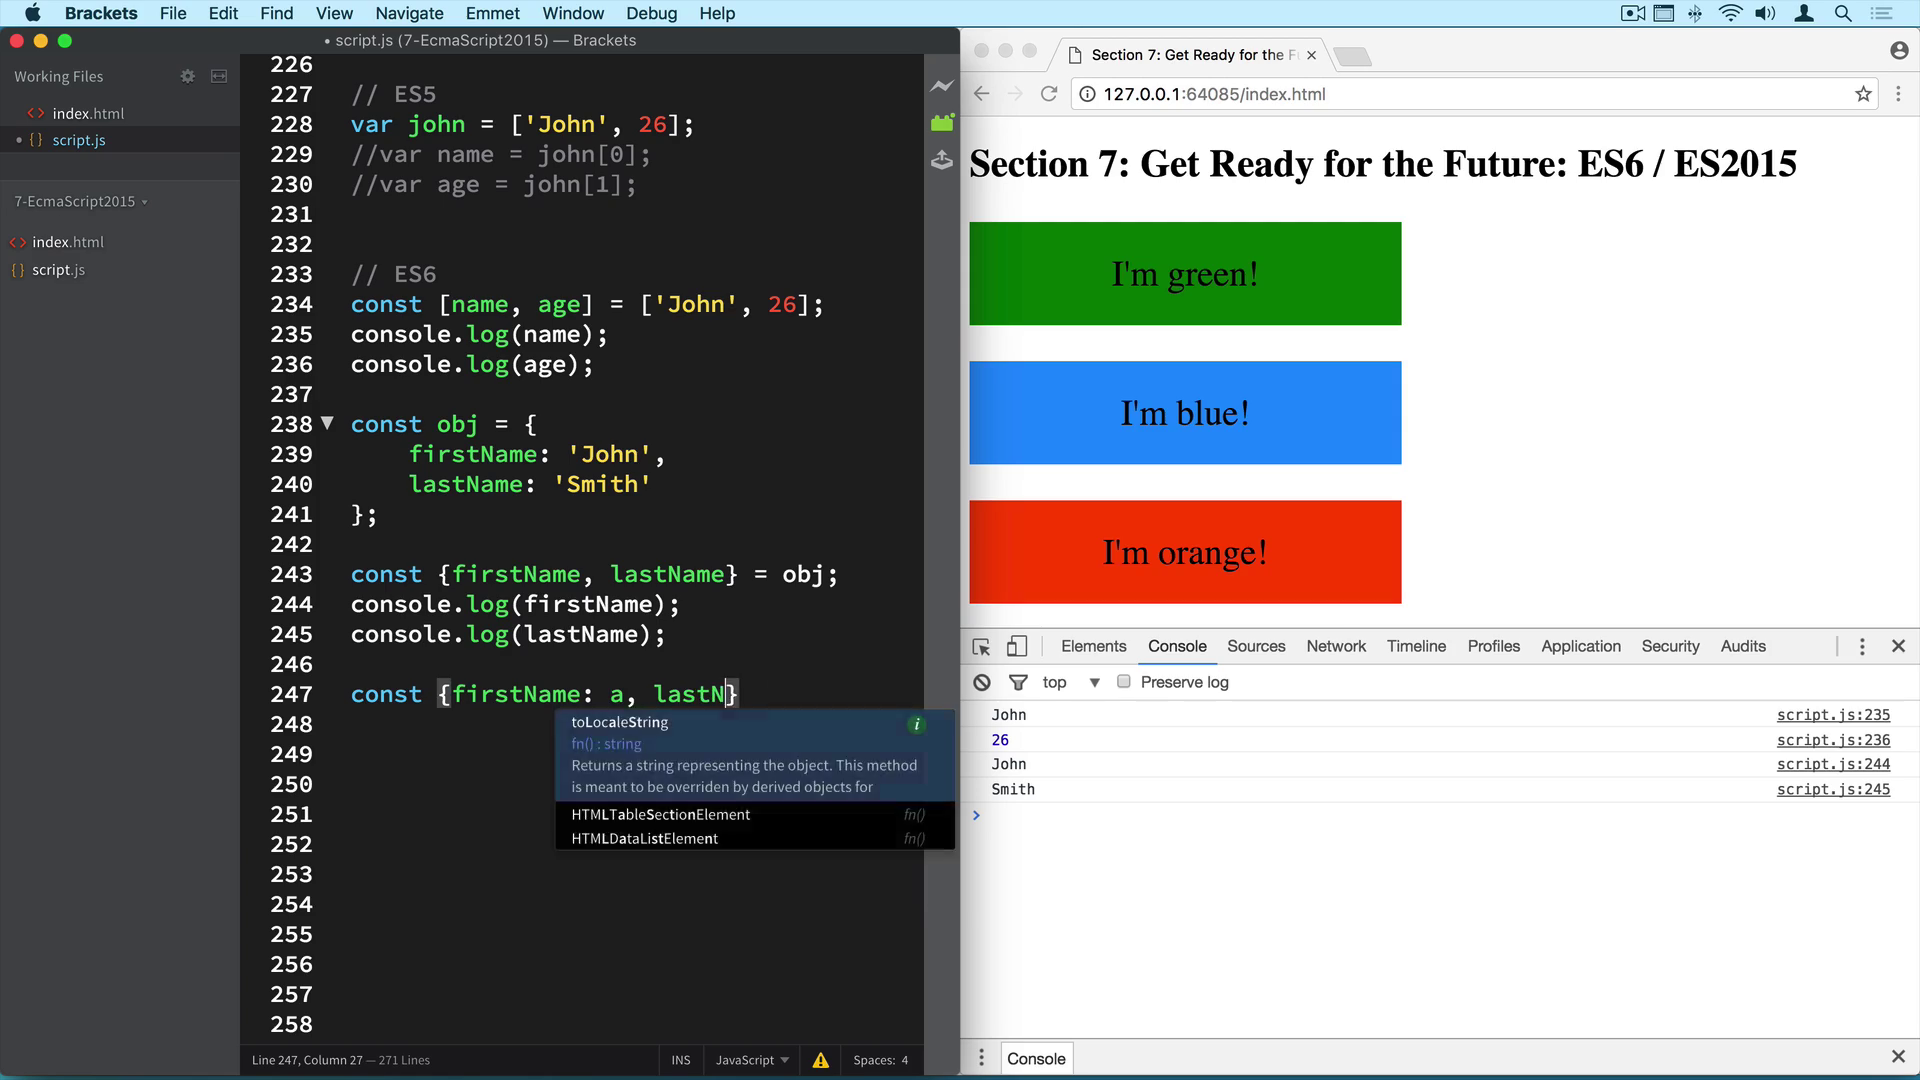1920x1080 pixels.
Task: Open the Emmet menu
Action: click(493, 13)
